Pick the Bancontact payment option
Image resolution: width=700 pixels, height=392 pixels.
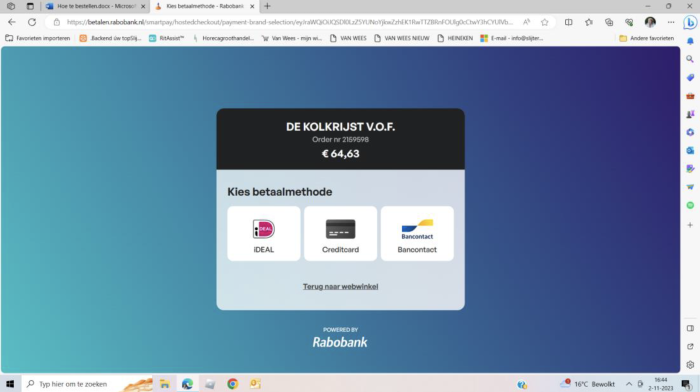tap(417, 234)
